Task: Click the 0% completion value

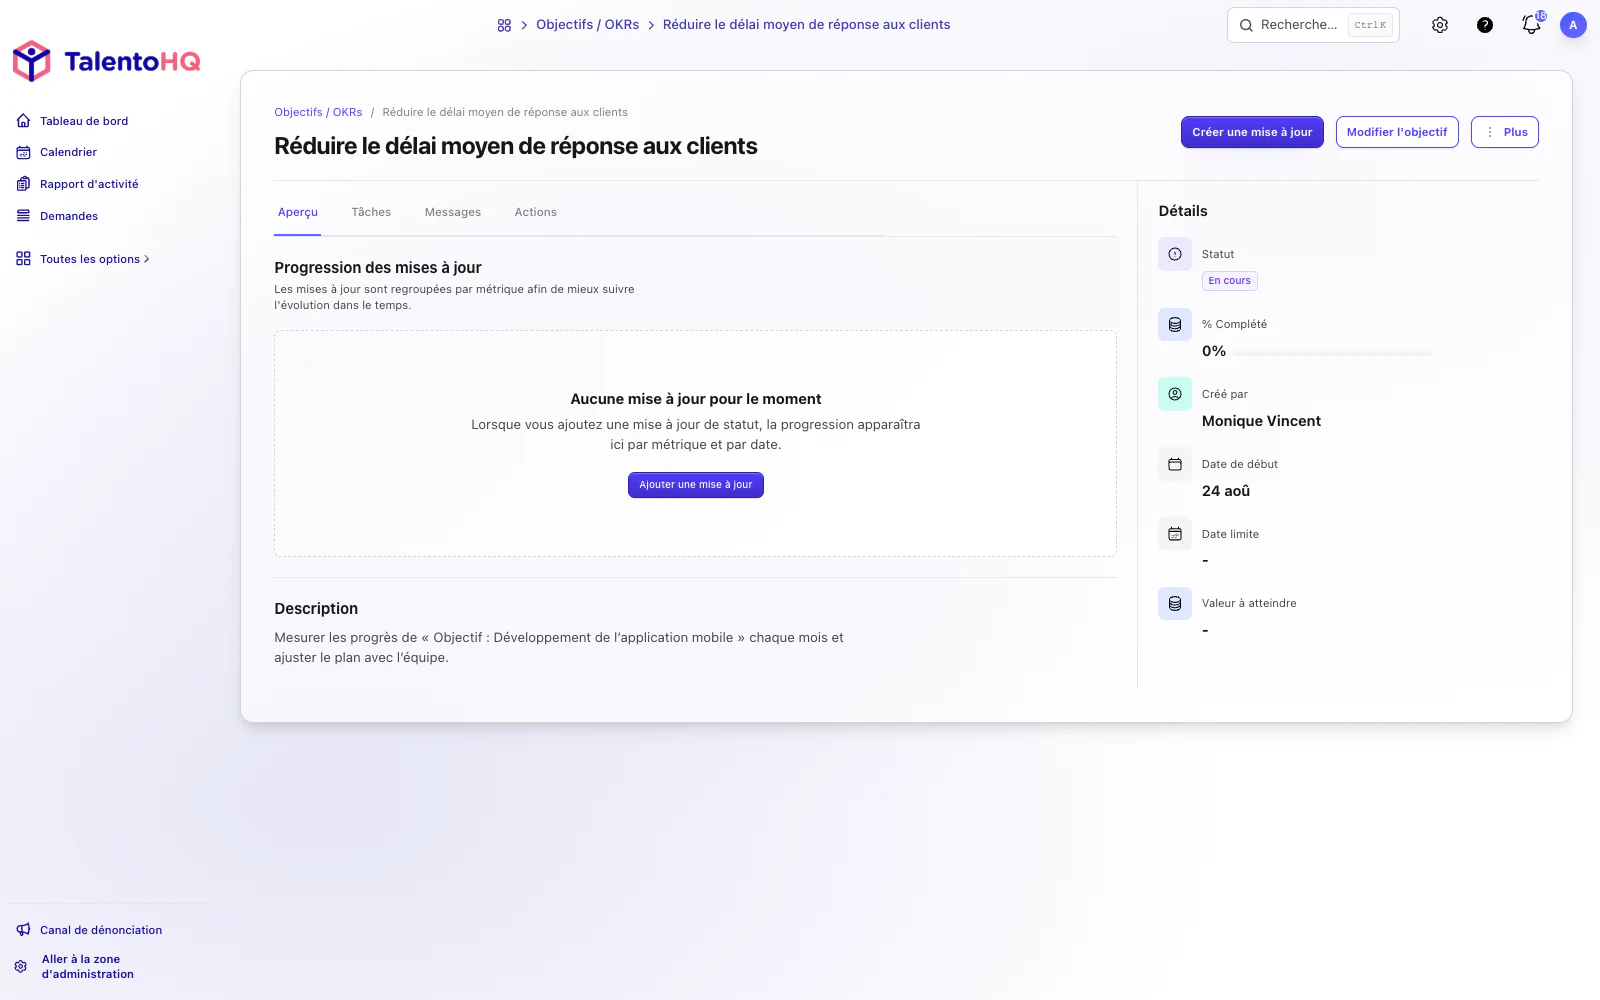Action: [1214, 351]
